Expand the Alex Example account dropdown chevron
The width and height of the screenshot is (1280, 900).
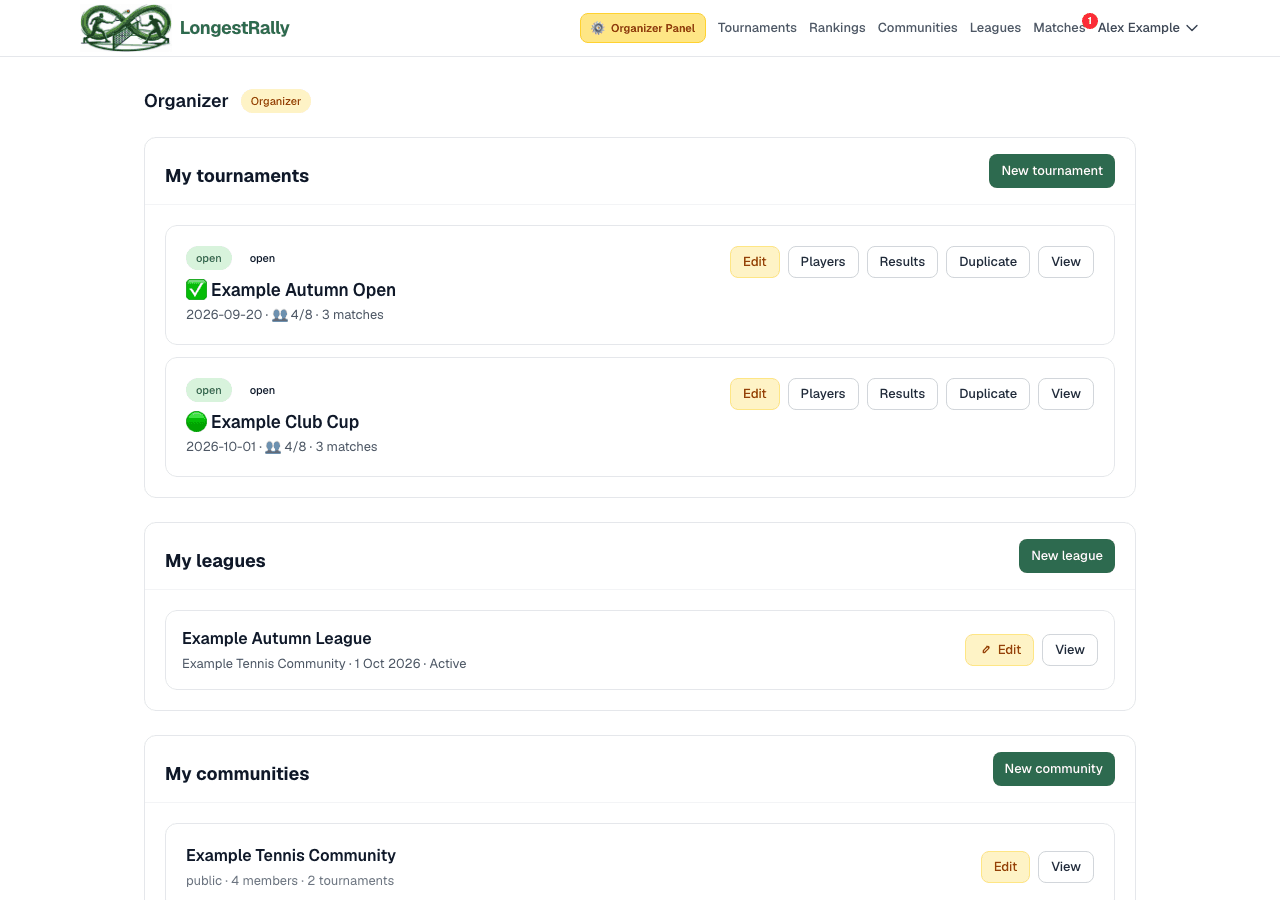(x=1192, y=28)
